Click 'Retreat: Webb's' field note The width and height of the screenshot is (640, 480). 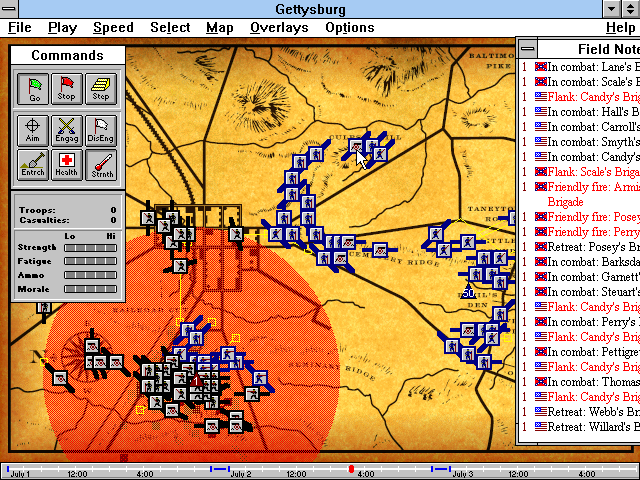(x=580, y=412)
